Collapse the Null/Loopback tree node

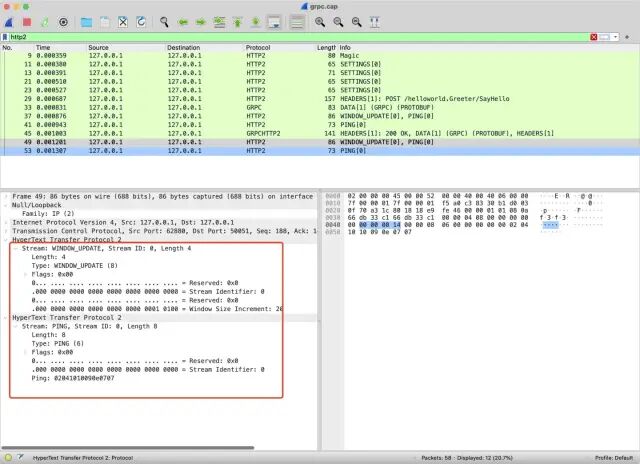6,205
